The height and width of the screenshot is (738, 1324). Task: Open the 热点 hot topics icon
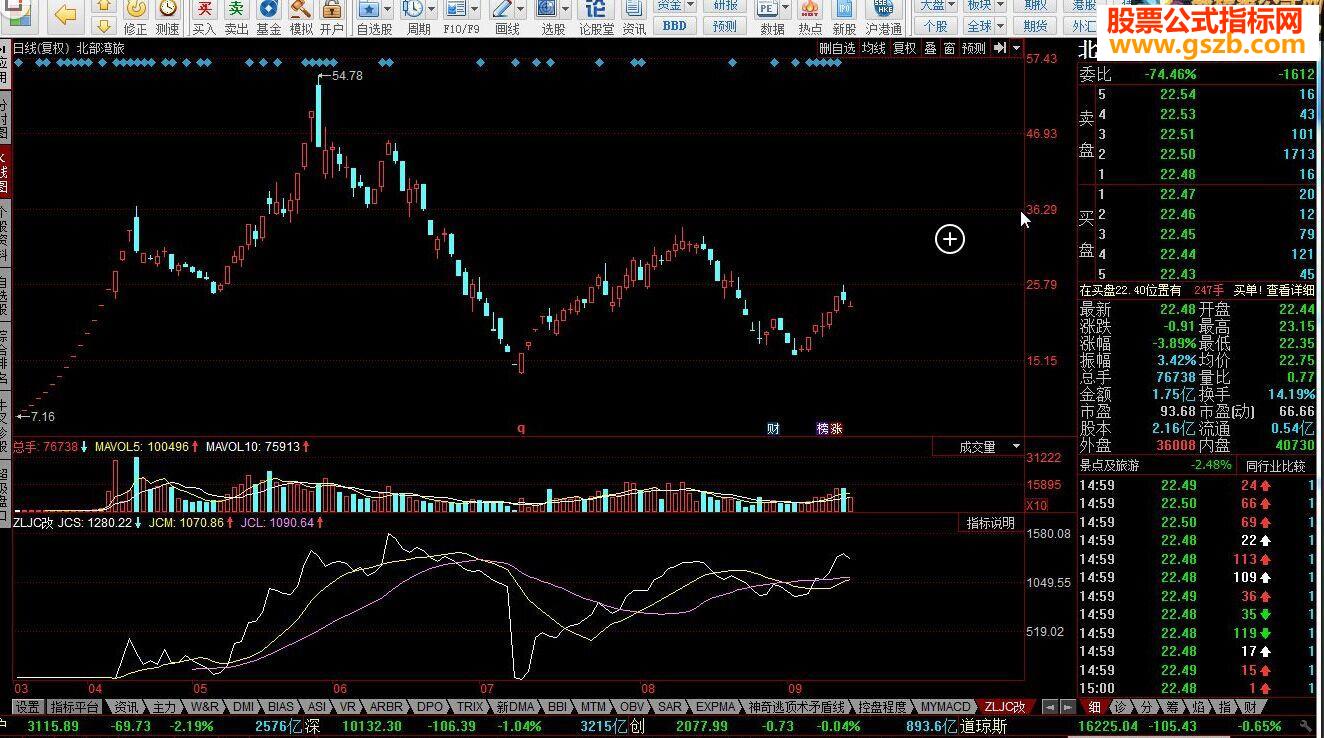coord(811,18)
